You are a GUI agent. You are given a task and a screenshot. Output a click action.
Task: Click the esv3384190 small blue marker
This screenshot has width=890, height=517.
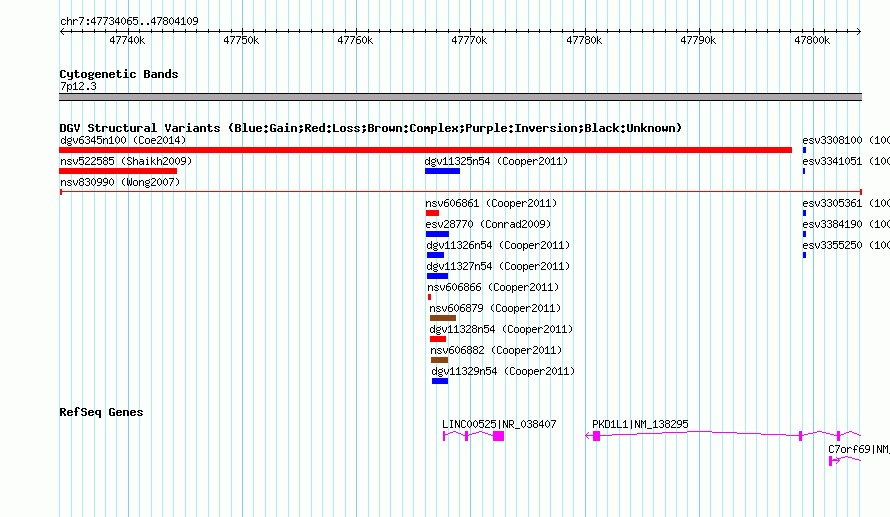tap(804, 234)
